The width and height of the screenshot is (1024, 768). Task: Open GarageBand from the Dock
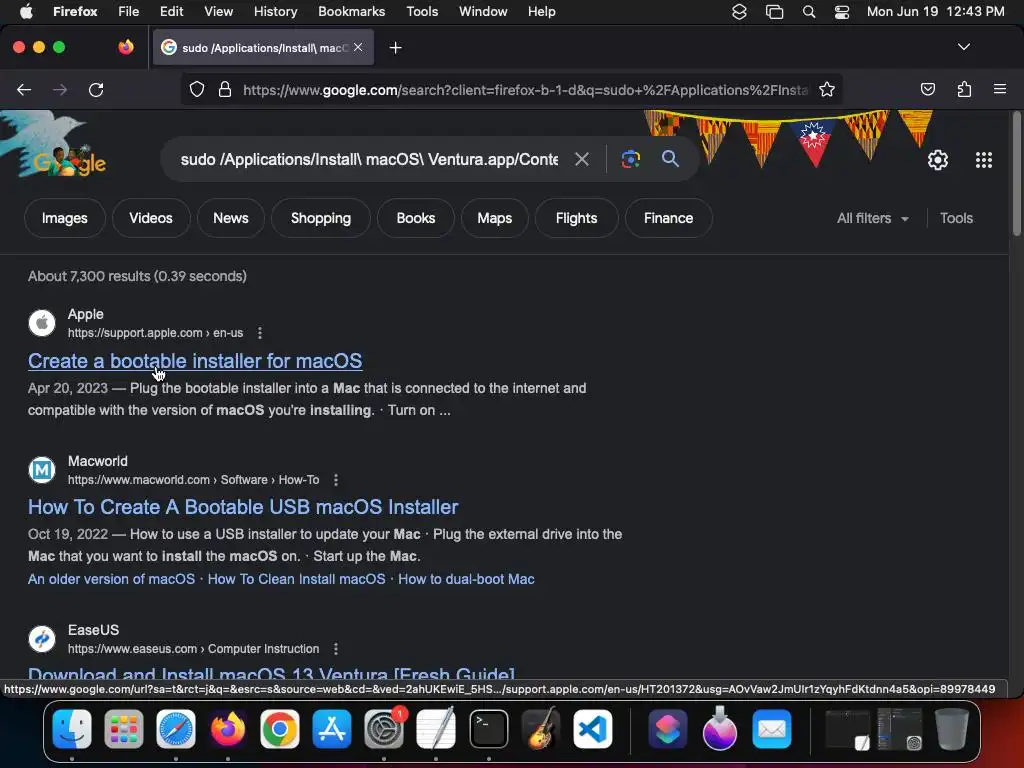click(x=541, y=728)
